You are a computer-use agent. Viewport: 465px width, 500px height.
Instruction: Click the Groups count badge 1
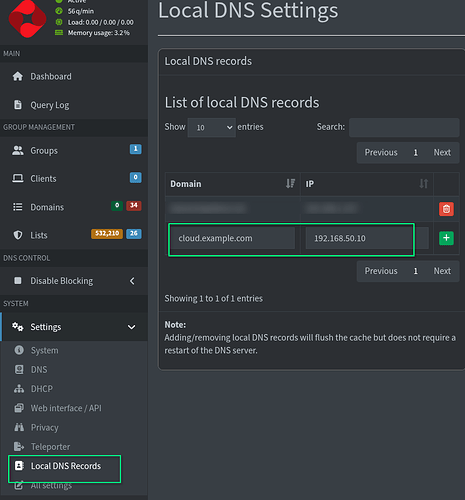135,149
